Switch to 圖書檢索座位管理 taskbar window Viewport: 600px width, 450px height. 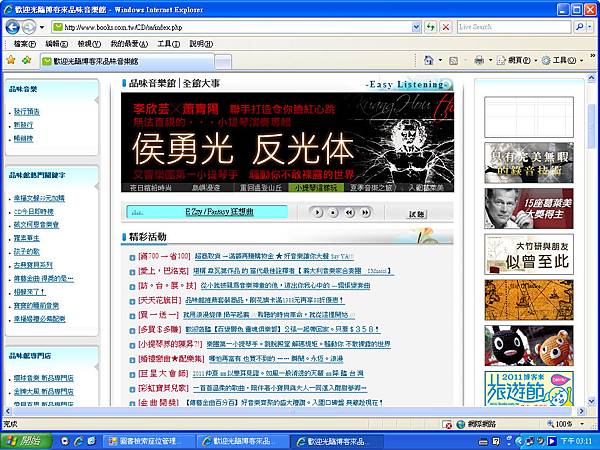148,441
